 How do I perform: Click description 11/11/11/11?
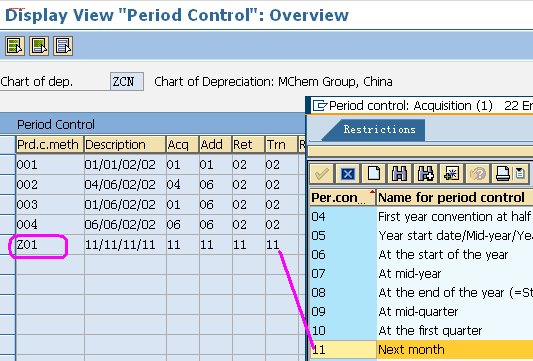coord(125,244)
